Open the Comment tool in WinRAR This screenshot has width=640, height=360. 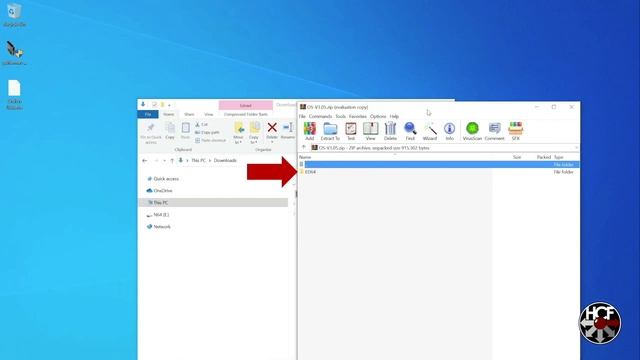tap(494, 131)
